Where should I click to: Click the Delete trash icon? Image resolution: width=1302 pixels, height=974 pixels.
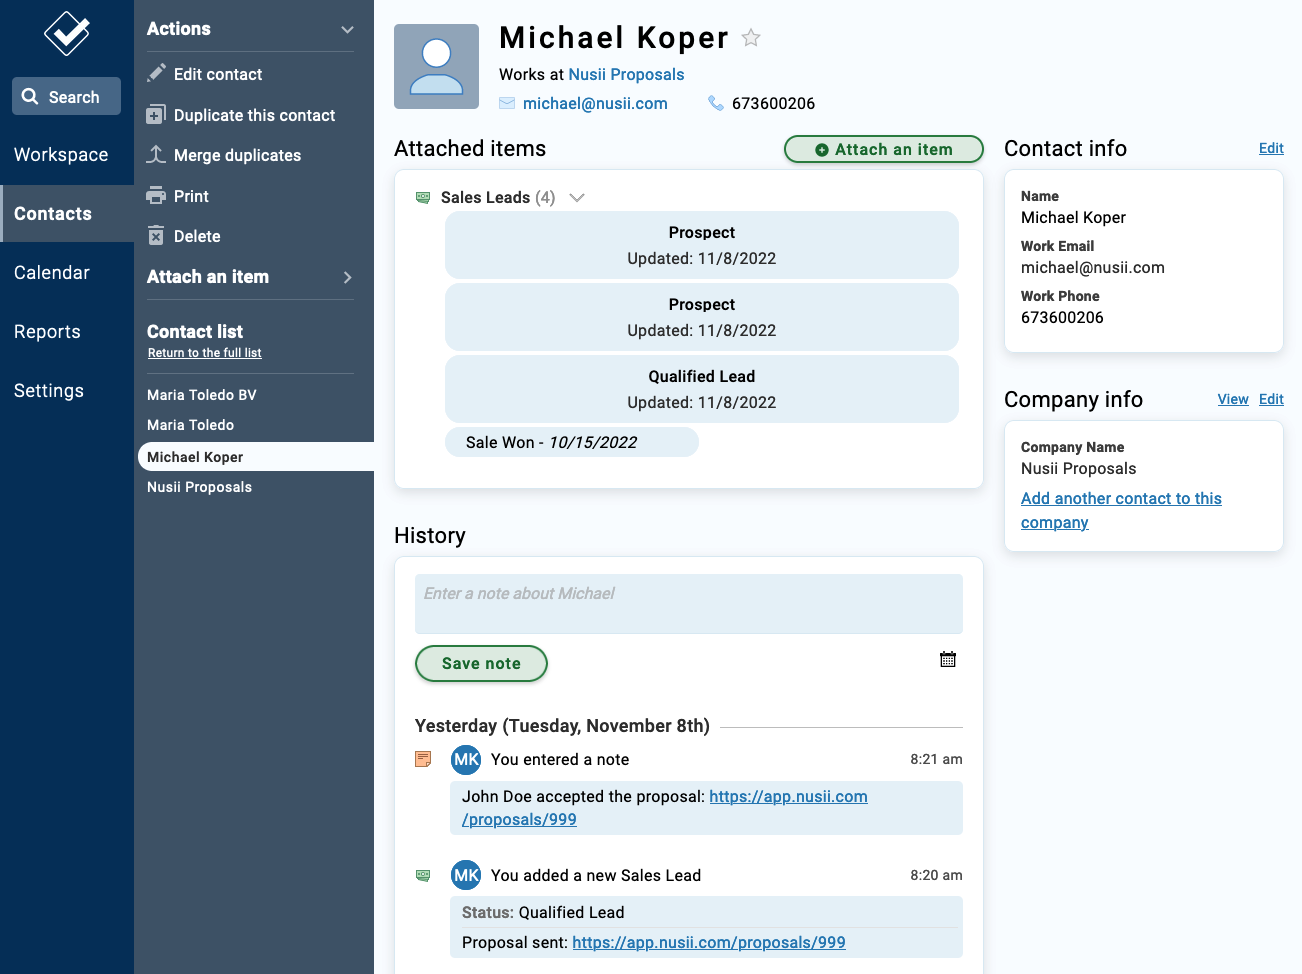(x=156, y=236)
